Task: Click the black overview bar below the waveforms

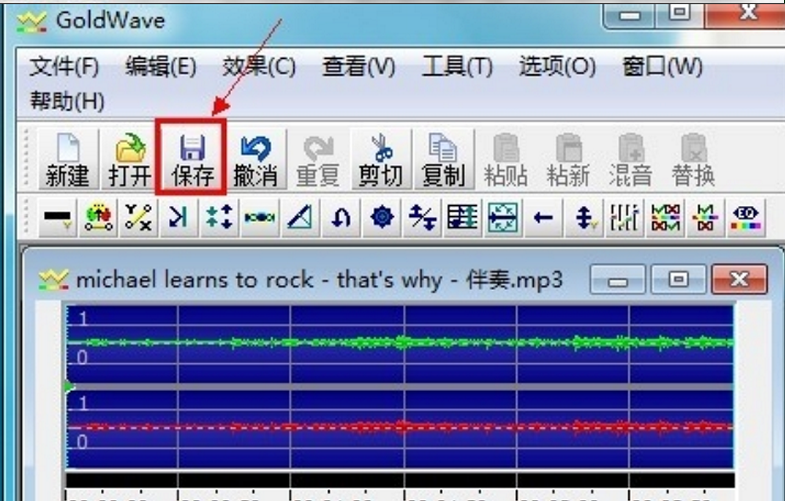Action: [x=401, y=480]
